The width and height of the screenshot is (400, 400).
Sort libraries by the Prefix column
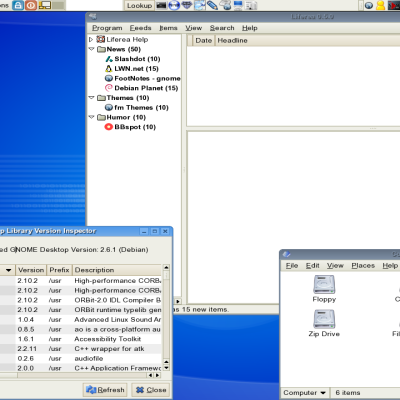tap(59, 270)
